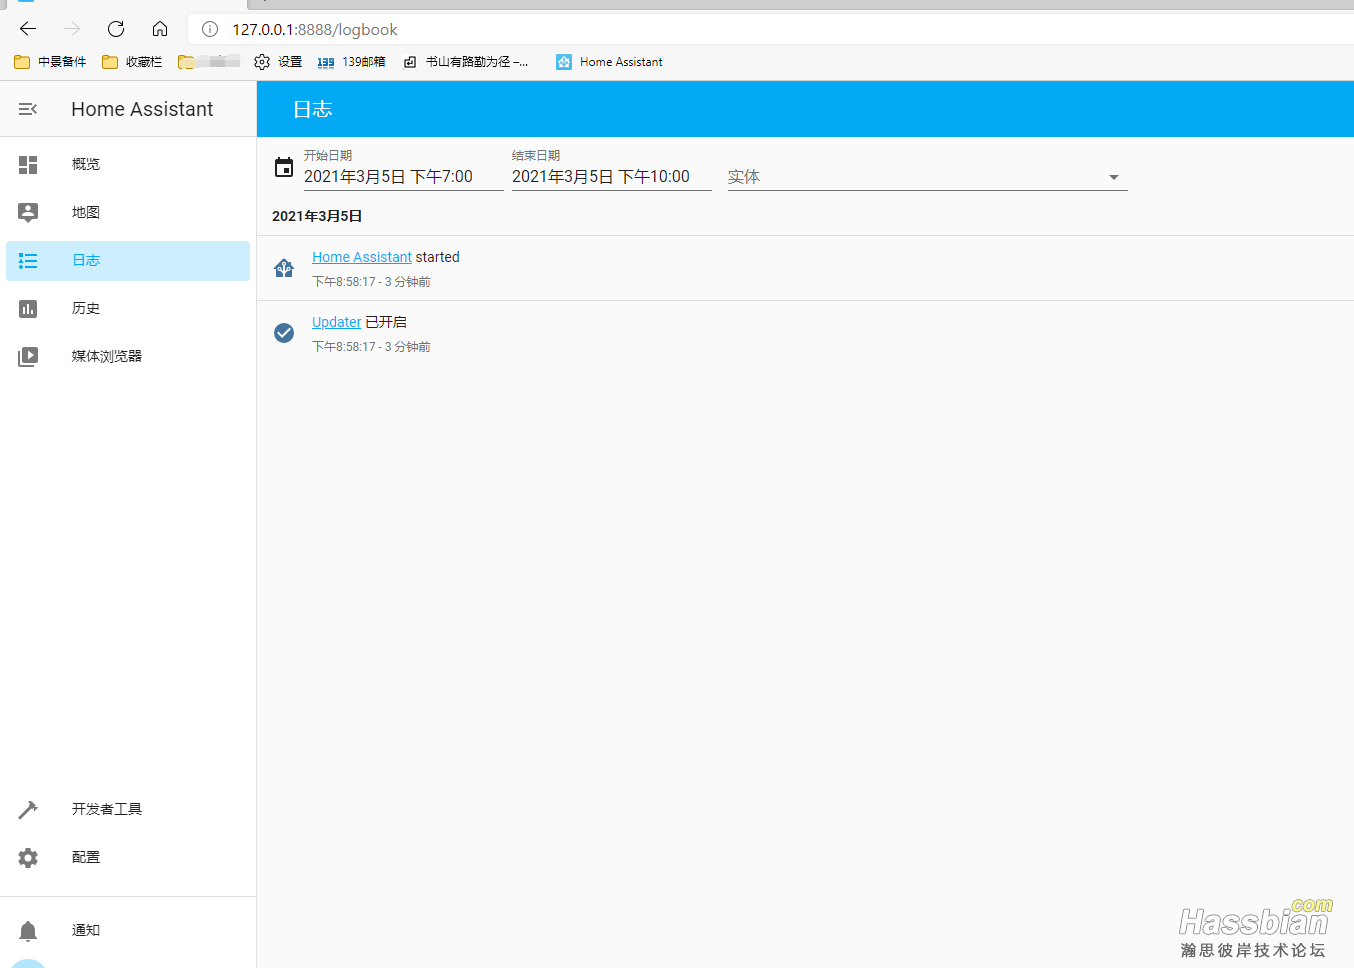The image size is (1354, 968).
Task: Click the 历史 chart icon
Action: coord(28,308)
